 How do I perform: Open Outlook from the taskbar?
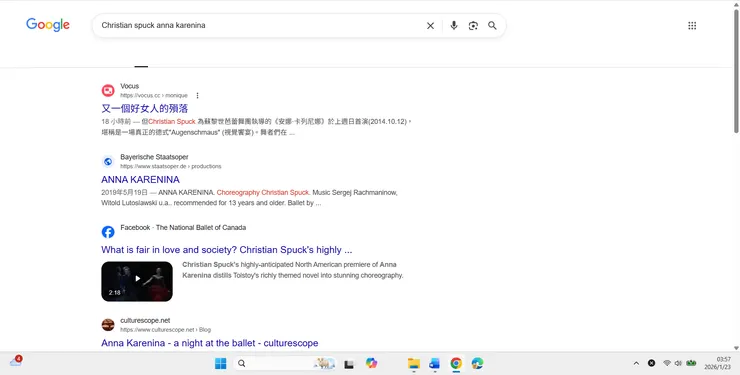(x=435, y=363)
